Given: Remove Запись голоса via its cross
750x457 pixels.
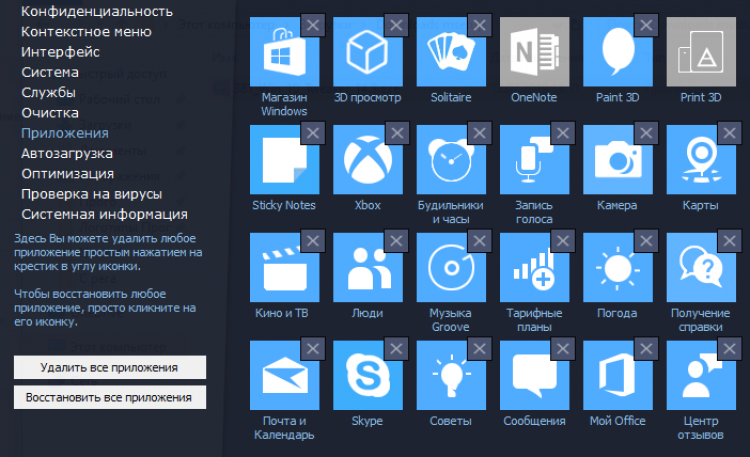Looking at the screenshot, I should [x=563, y=133].
